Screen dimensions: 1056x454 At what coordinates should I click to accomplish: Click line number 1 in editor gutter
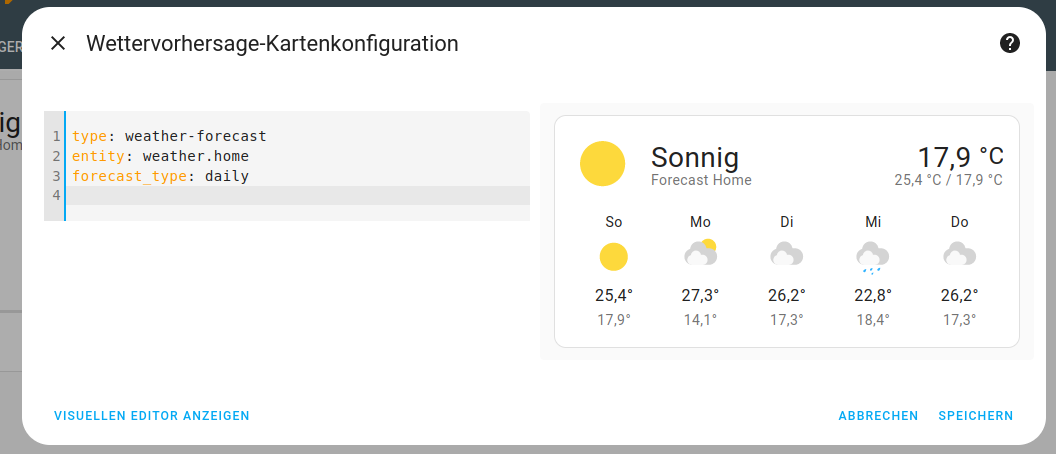(57, 136)
